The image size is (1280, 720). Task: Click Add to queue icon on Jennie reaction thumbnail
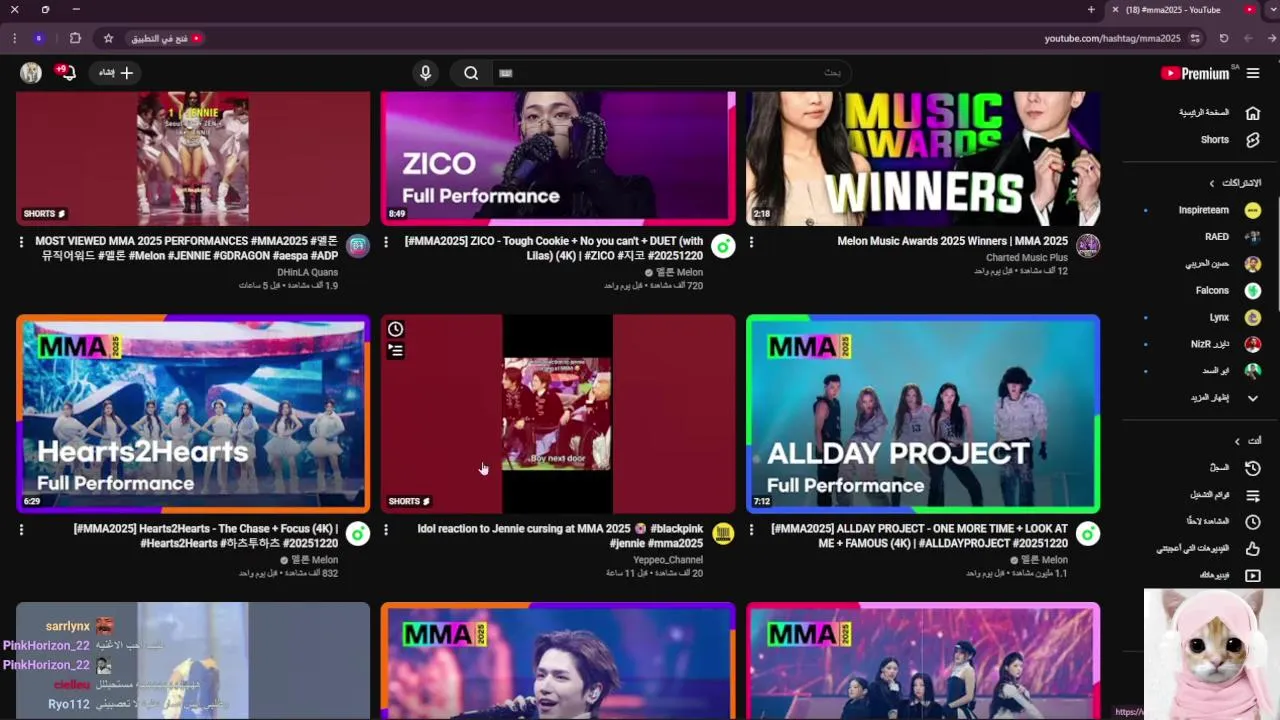click(396, 351)
